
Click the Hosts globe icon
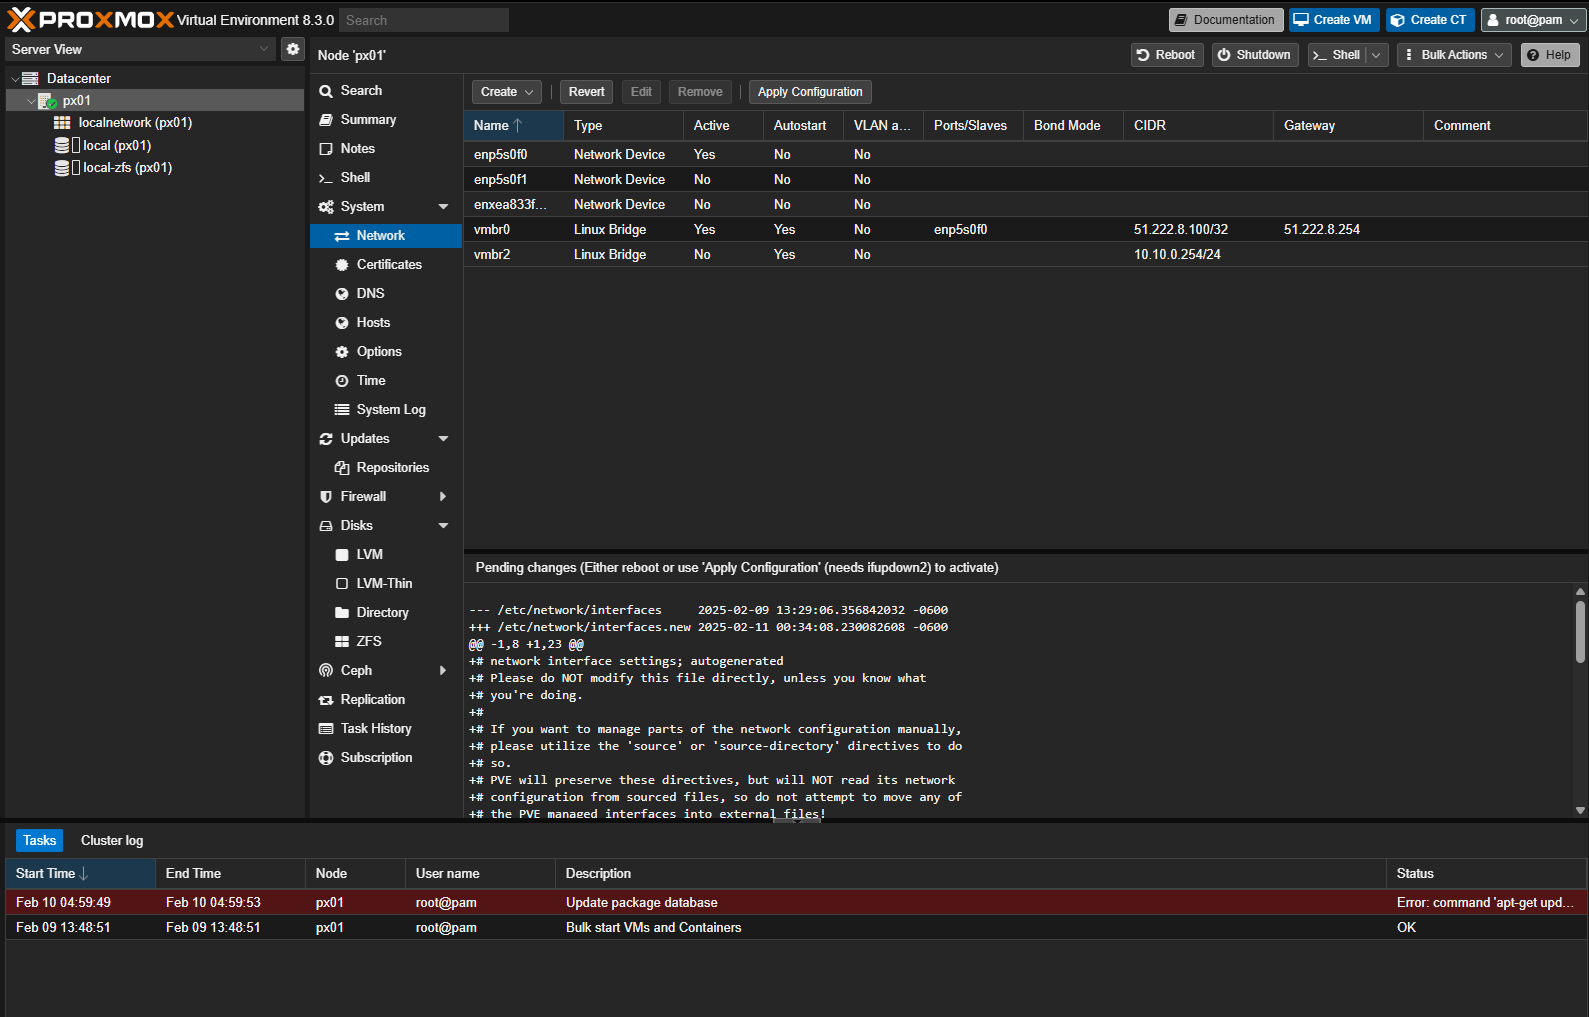click(342, 322)
